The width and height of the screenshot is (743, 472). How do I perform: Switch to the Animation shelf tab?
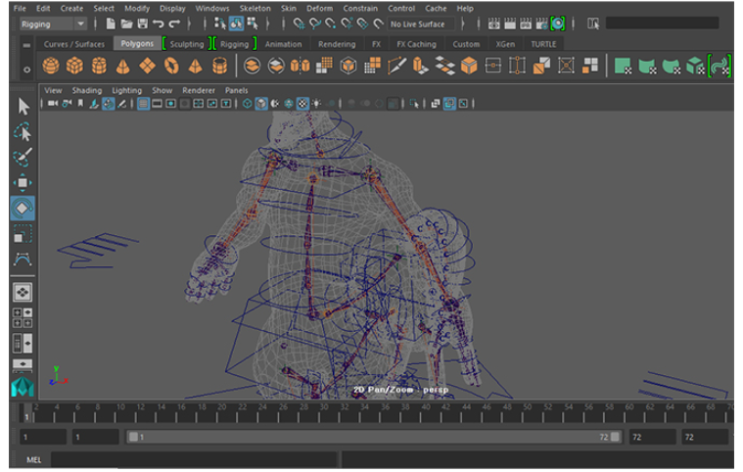(x=283, y=44)
